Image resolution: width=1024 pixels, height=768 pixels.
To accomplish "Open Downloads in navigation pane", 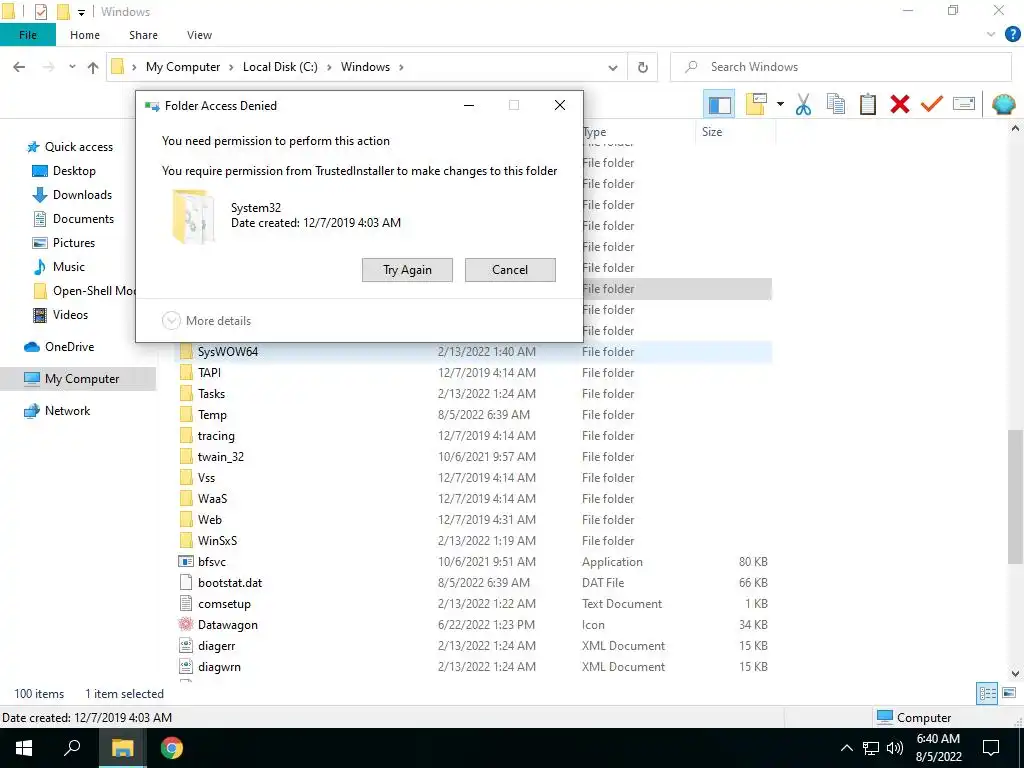I will click(x=82, y=195).
